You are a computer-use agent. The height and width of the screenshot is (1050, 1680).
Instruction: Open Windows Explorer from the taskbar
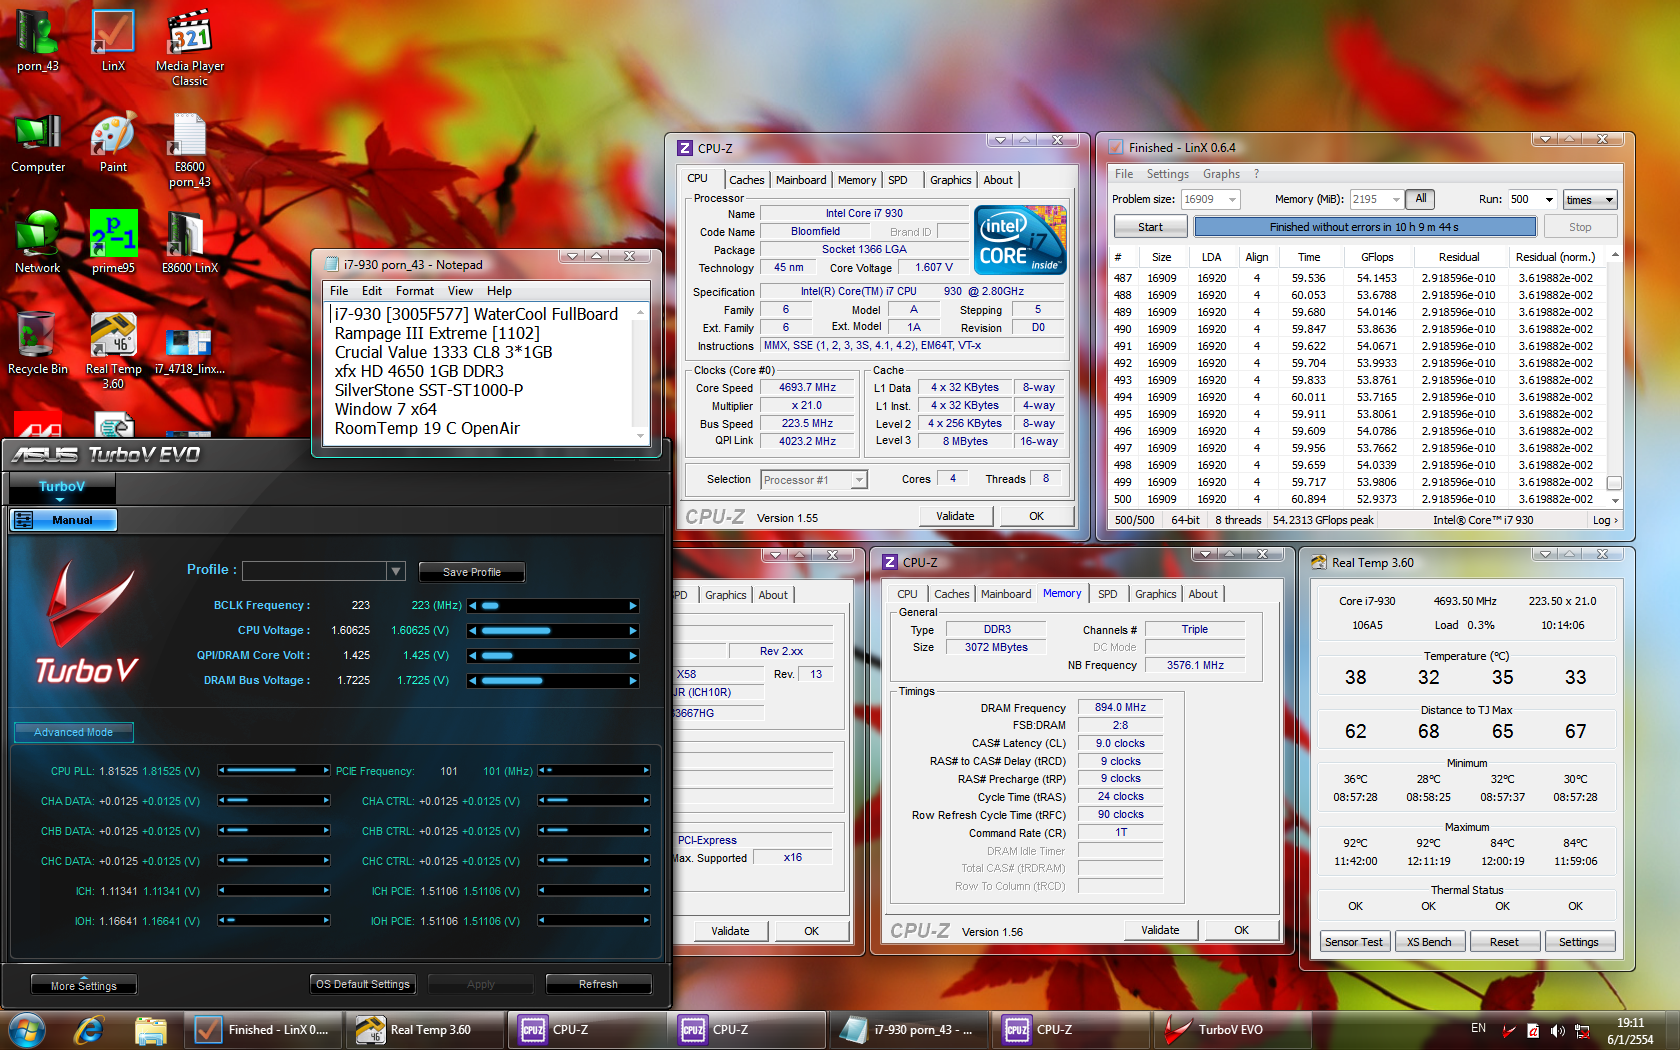pos(150,1029)
